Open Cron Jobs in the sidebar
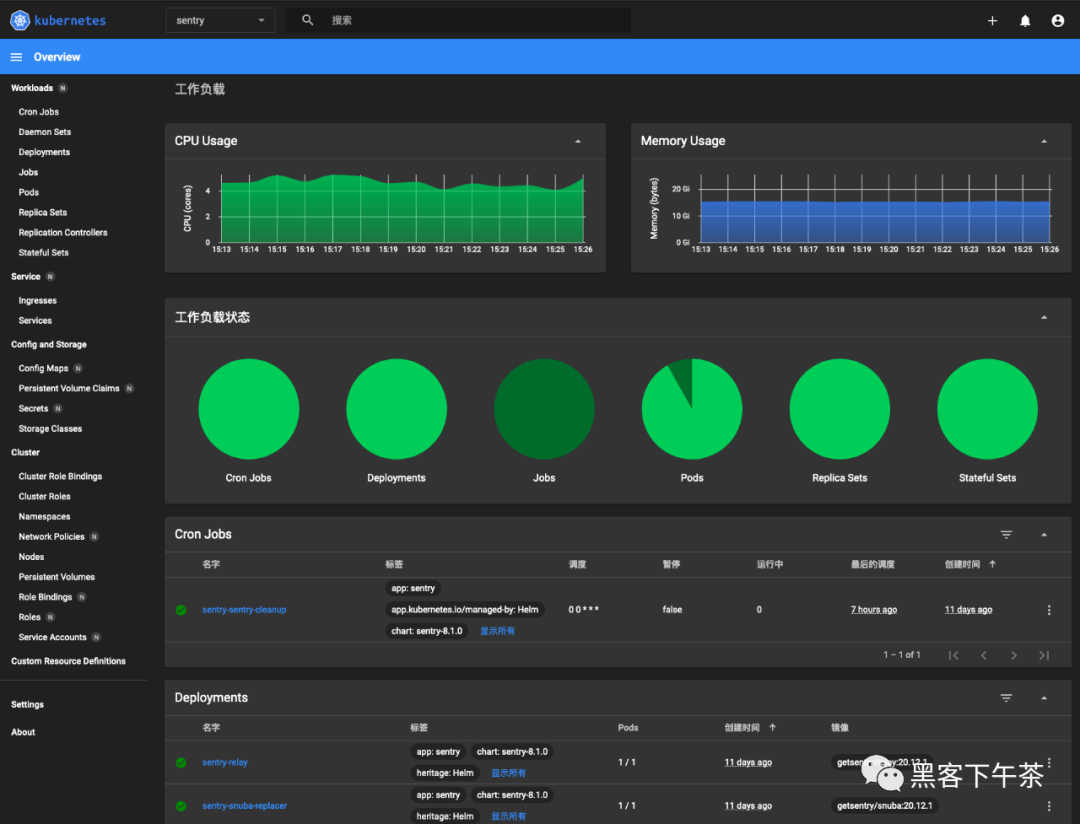Image resolution: width=1080 pixels, height=824 pixels. pyautogui.click(x=39, y=112)
